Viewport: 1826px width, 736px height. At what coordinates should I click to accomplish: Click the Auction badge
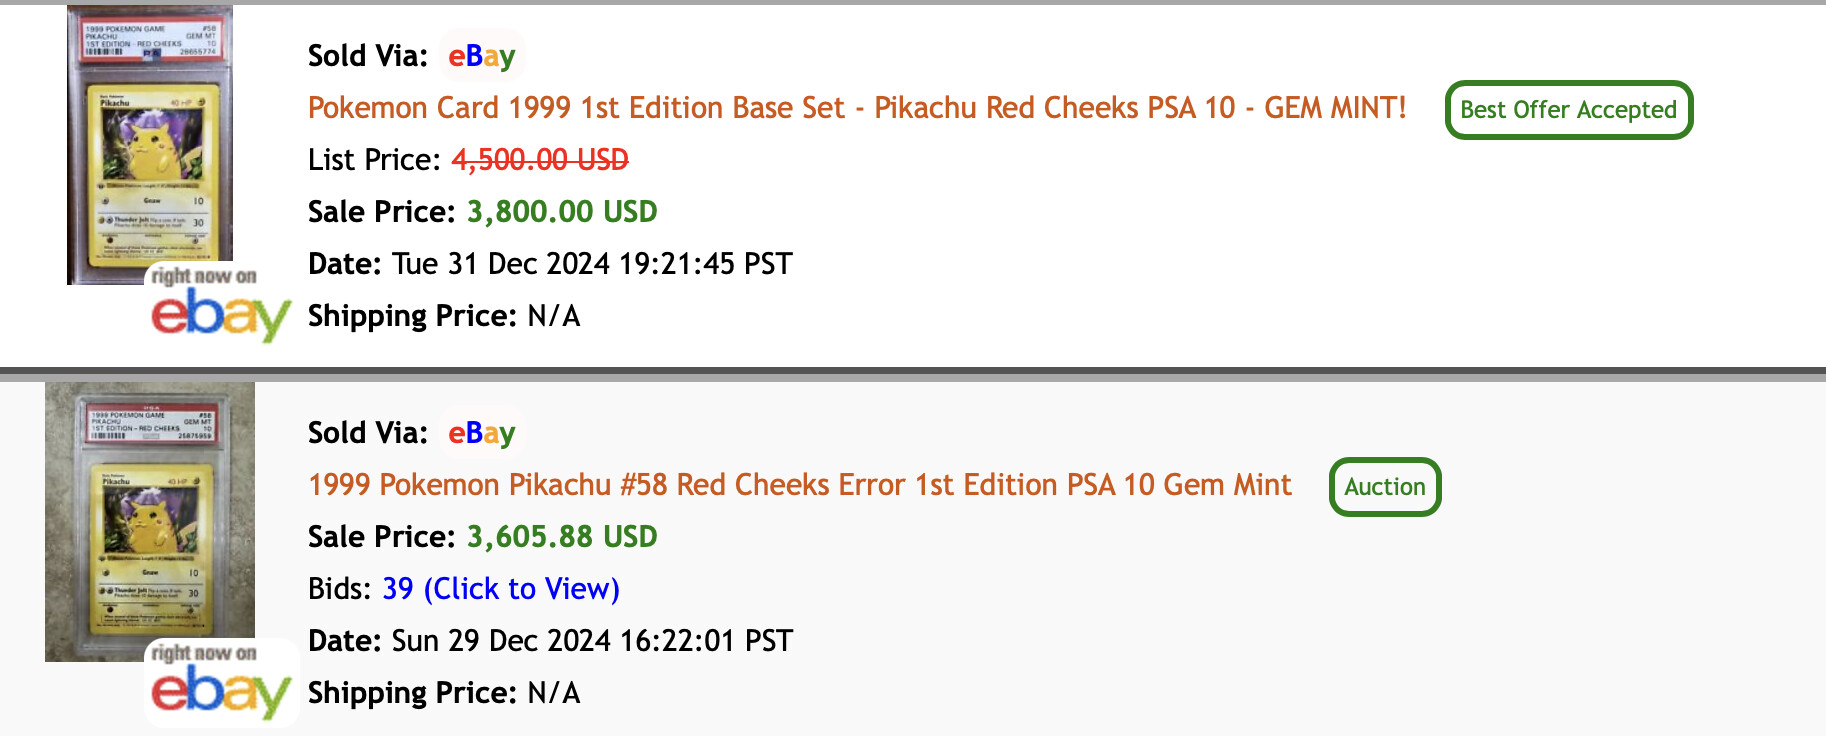click(1385, 487)
